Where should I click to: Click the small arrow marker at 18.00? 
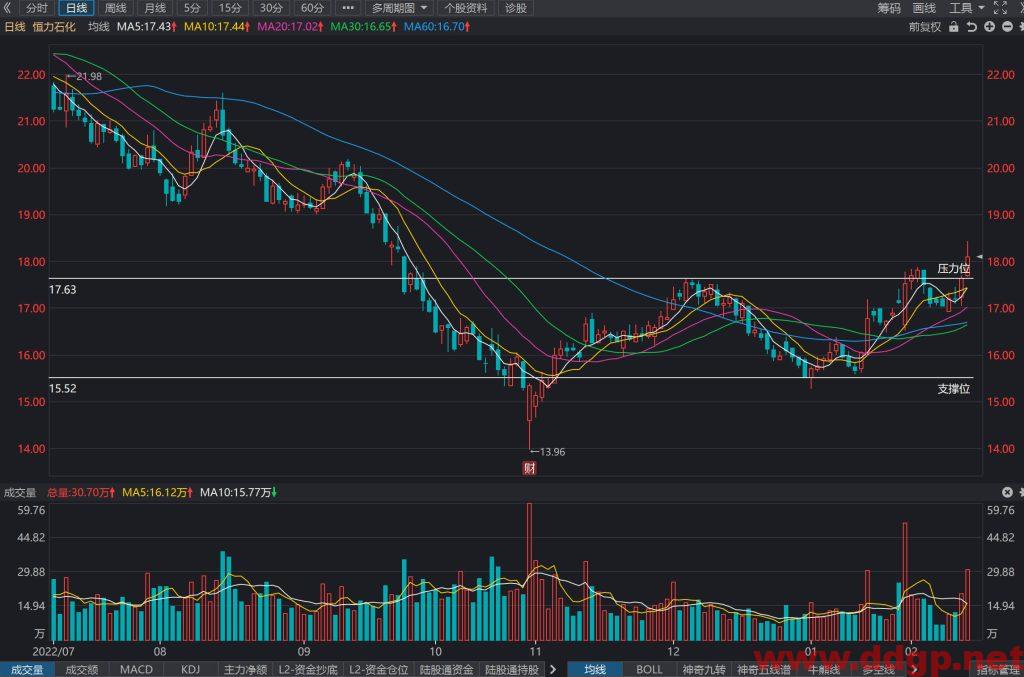(x=979, y=257)
